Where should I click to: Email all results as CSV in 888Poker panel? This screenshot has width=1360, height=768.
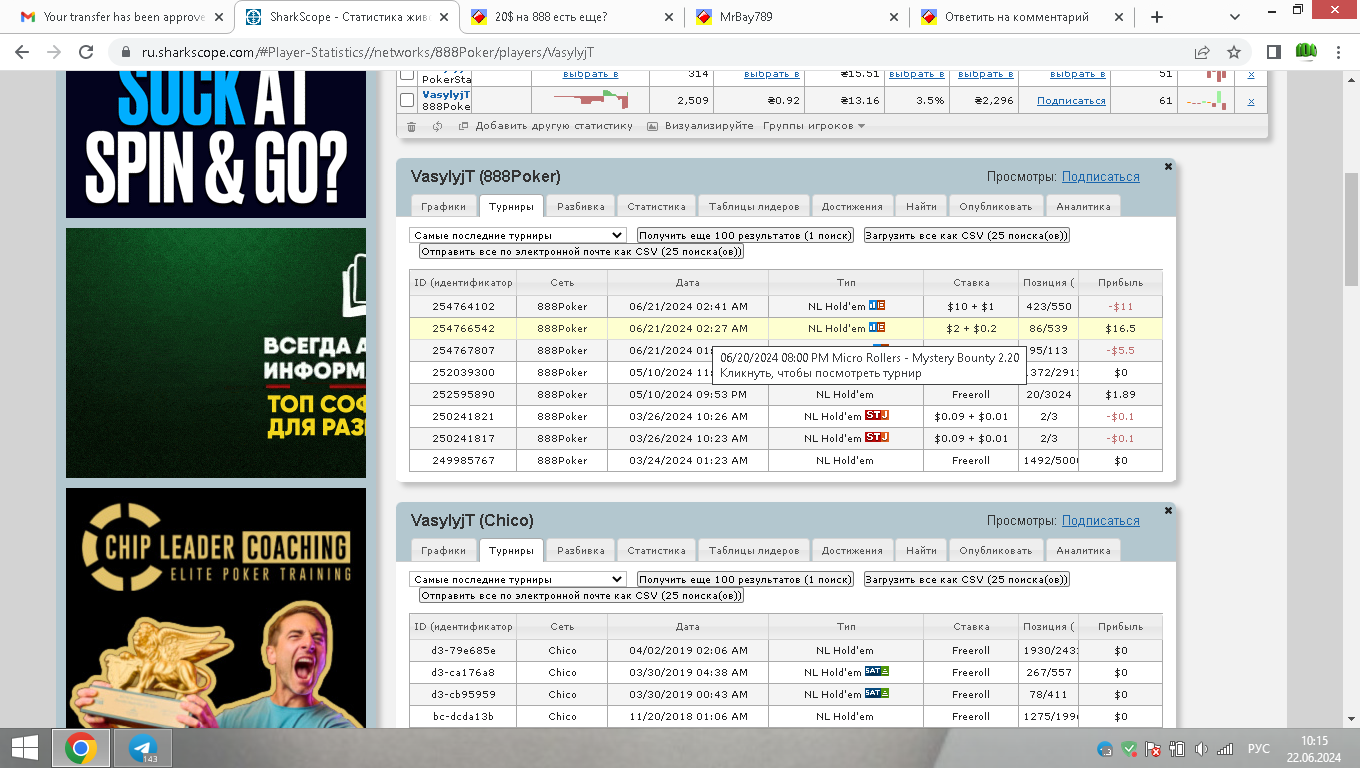581,251
